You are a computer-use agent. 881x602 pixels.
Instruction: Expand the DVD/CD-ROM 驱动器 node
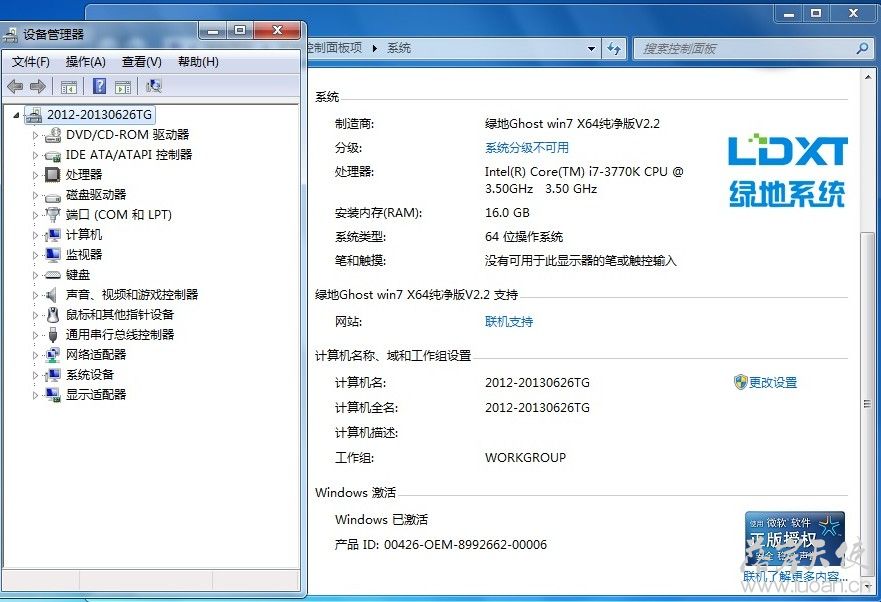[x=35, y=135]
